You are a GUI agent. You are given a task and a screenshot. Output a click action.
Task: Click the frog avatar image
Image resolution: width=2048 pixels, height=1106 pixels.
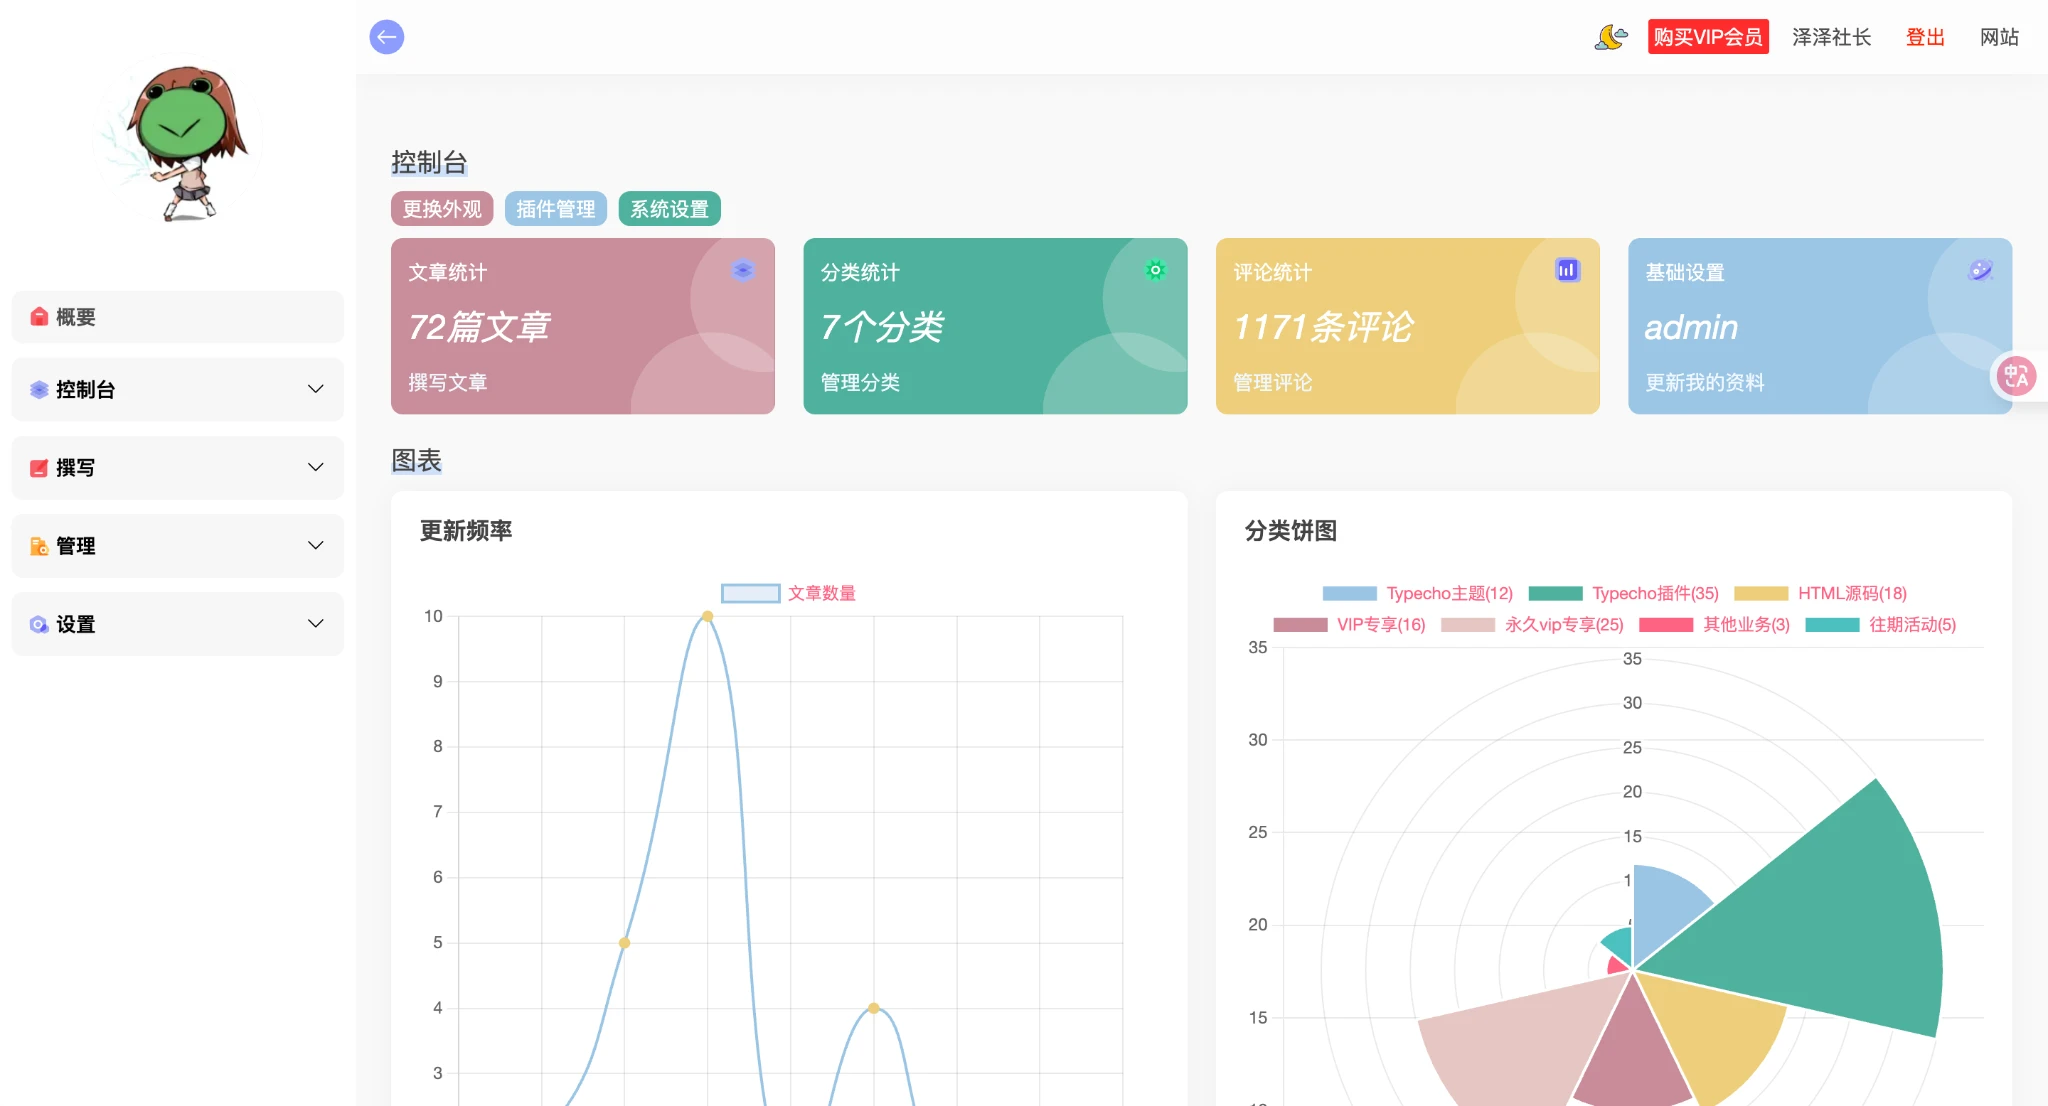coord(180,140)
